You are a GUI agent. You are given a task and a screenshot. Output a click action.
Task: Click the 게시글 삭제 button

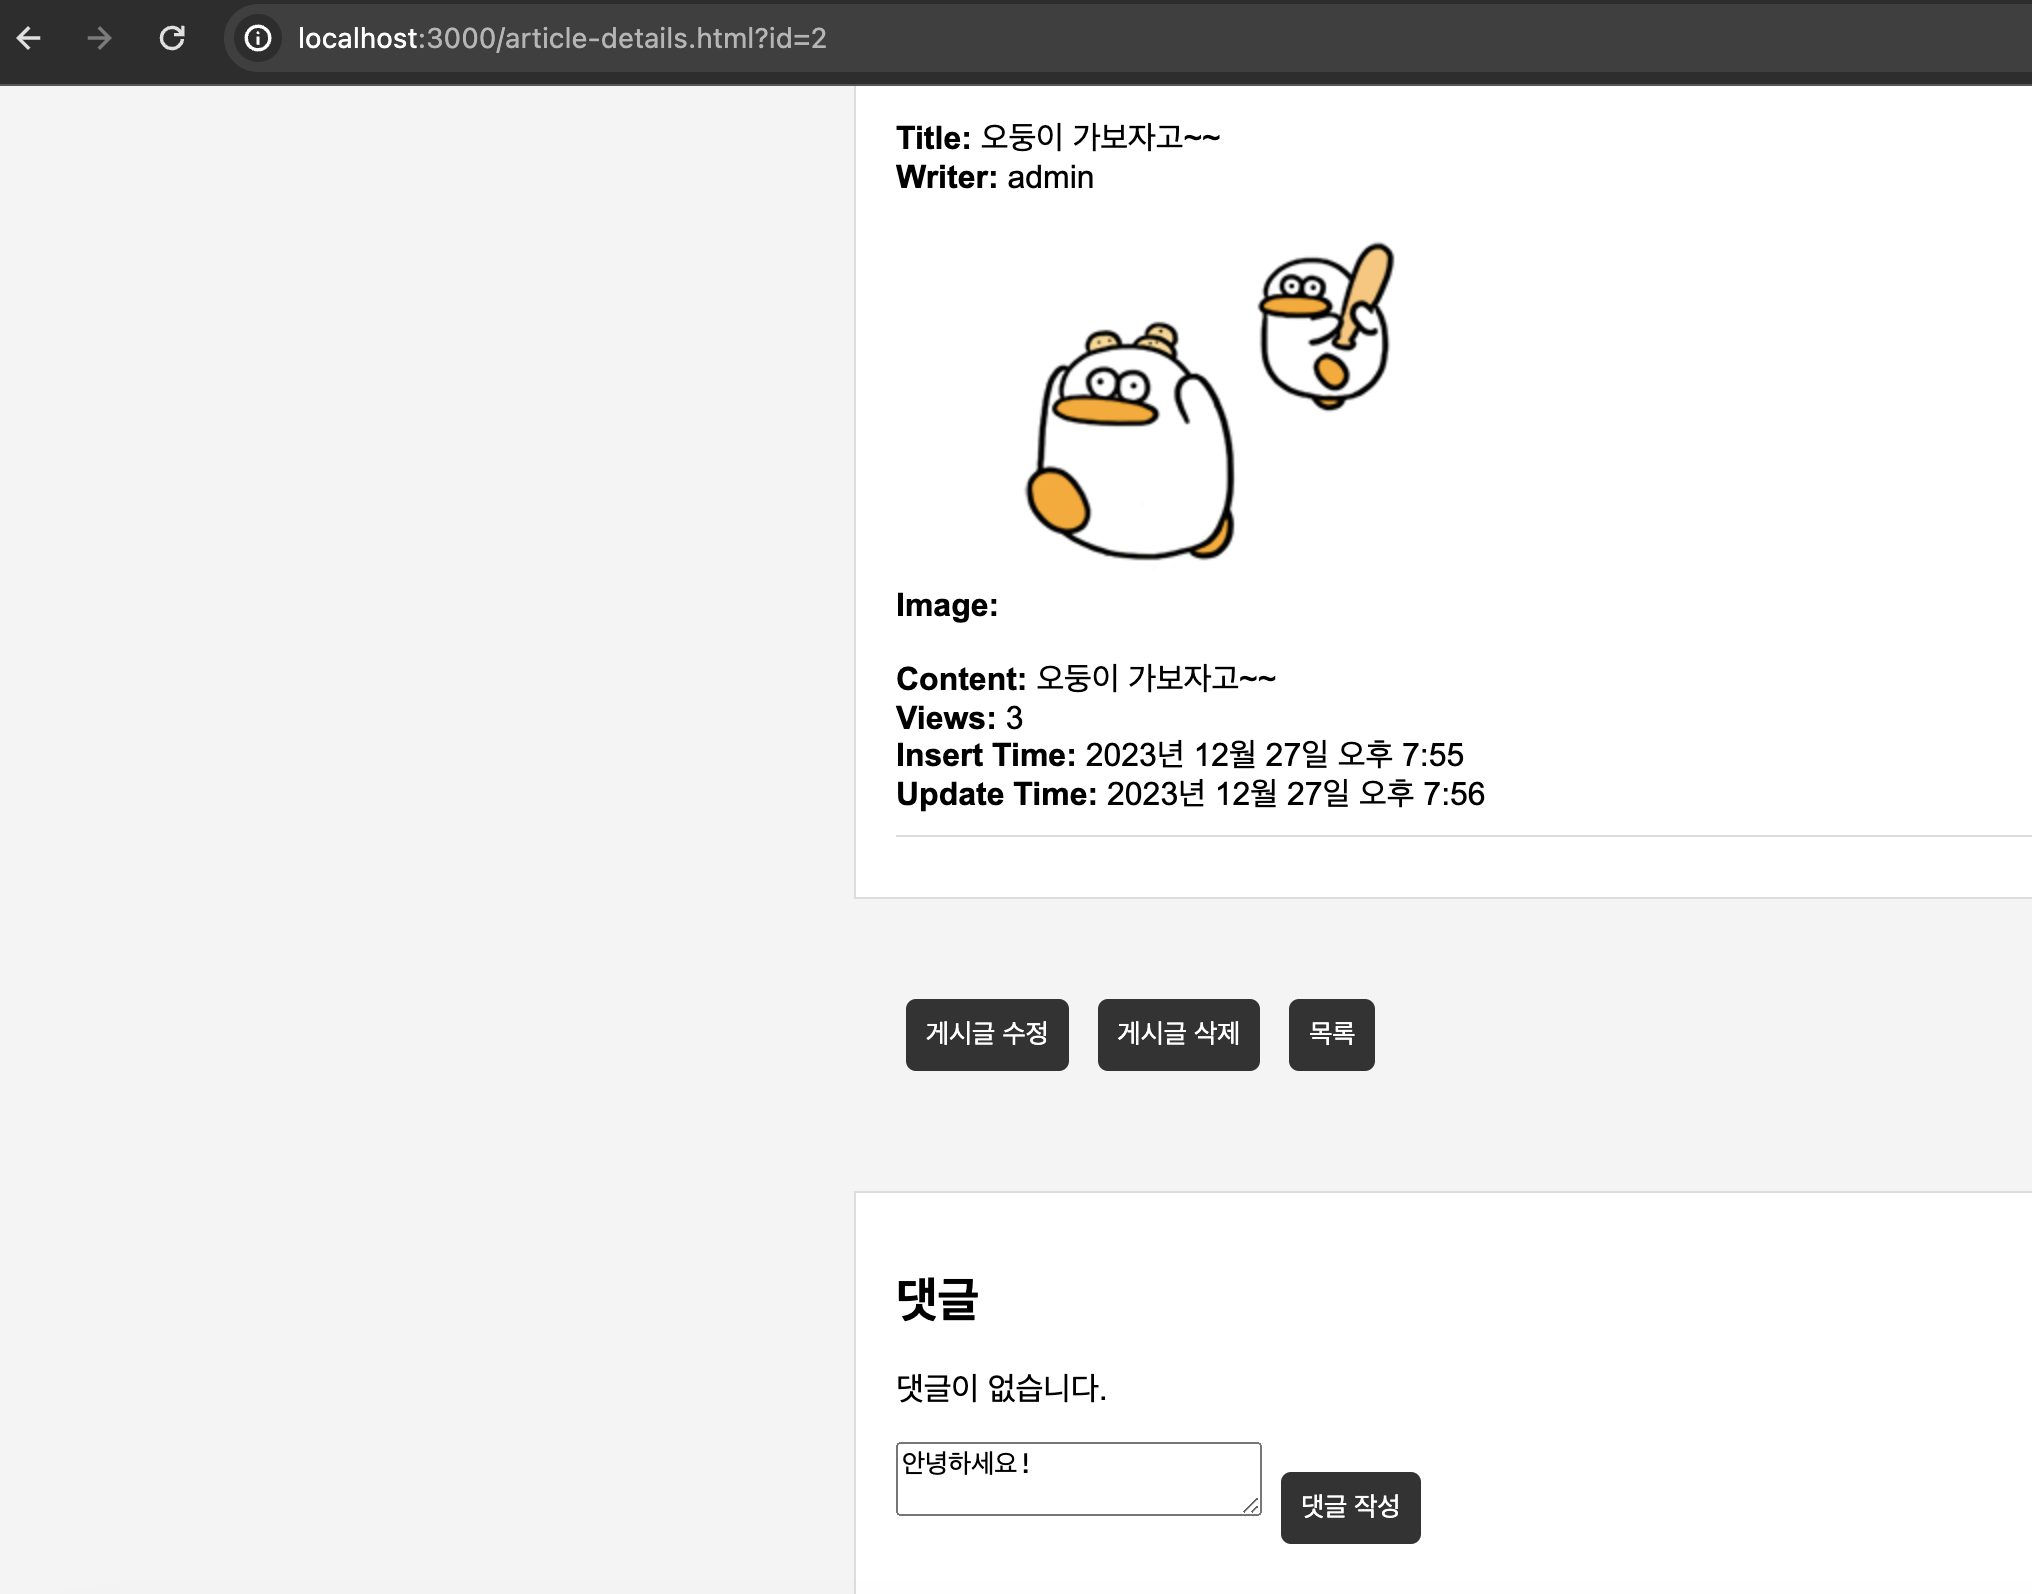tap(1178, 1034)
